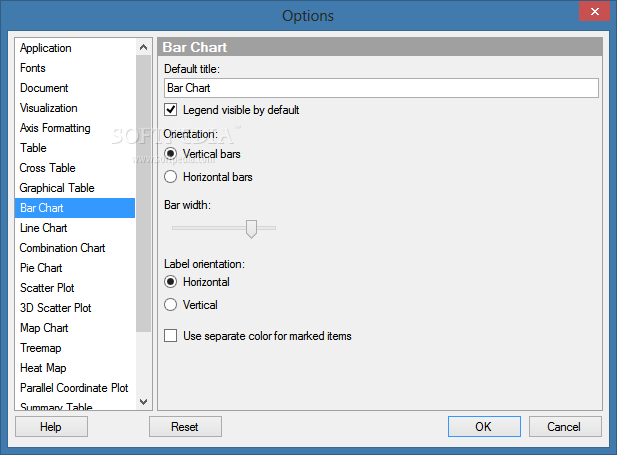Image resolution: width=617 pixels, height=455 pixels.
Task: Choose Cross Table in list
Action: pos(75,168)
